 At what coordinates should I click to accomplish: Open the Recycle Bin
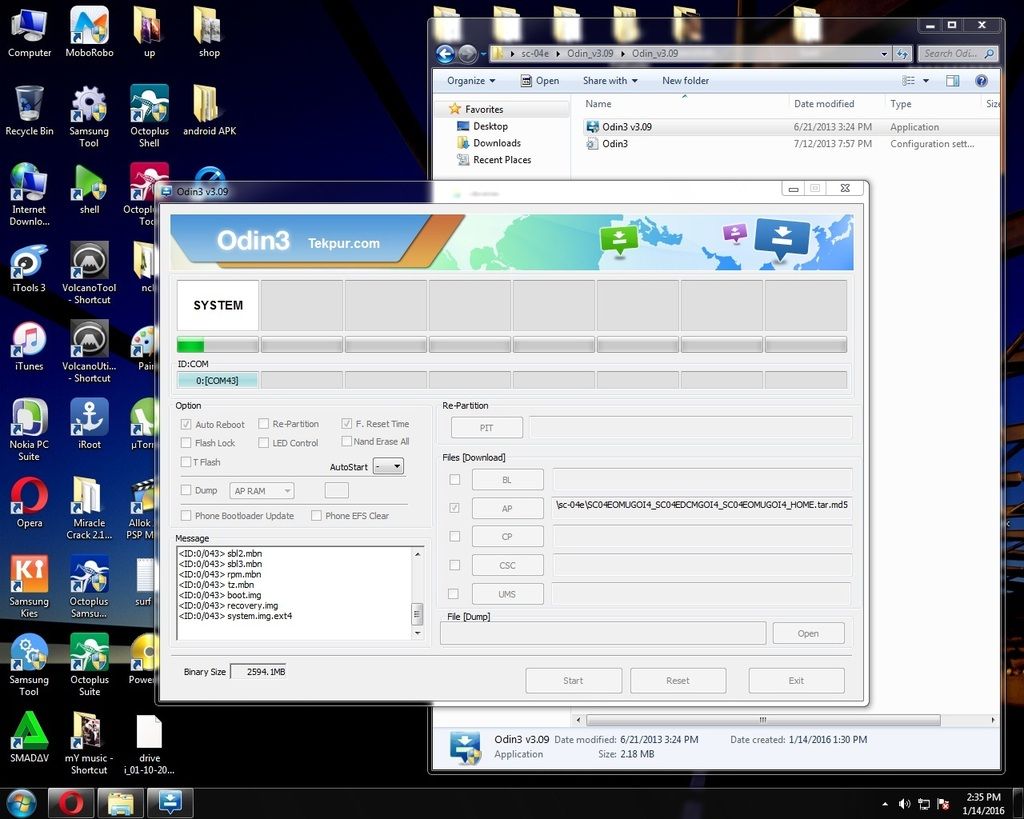click(29, 104)
